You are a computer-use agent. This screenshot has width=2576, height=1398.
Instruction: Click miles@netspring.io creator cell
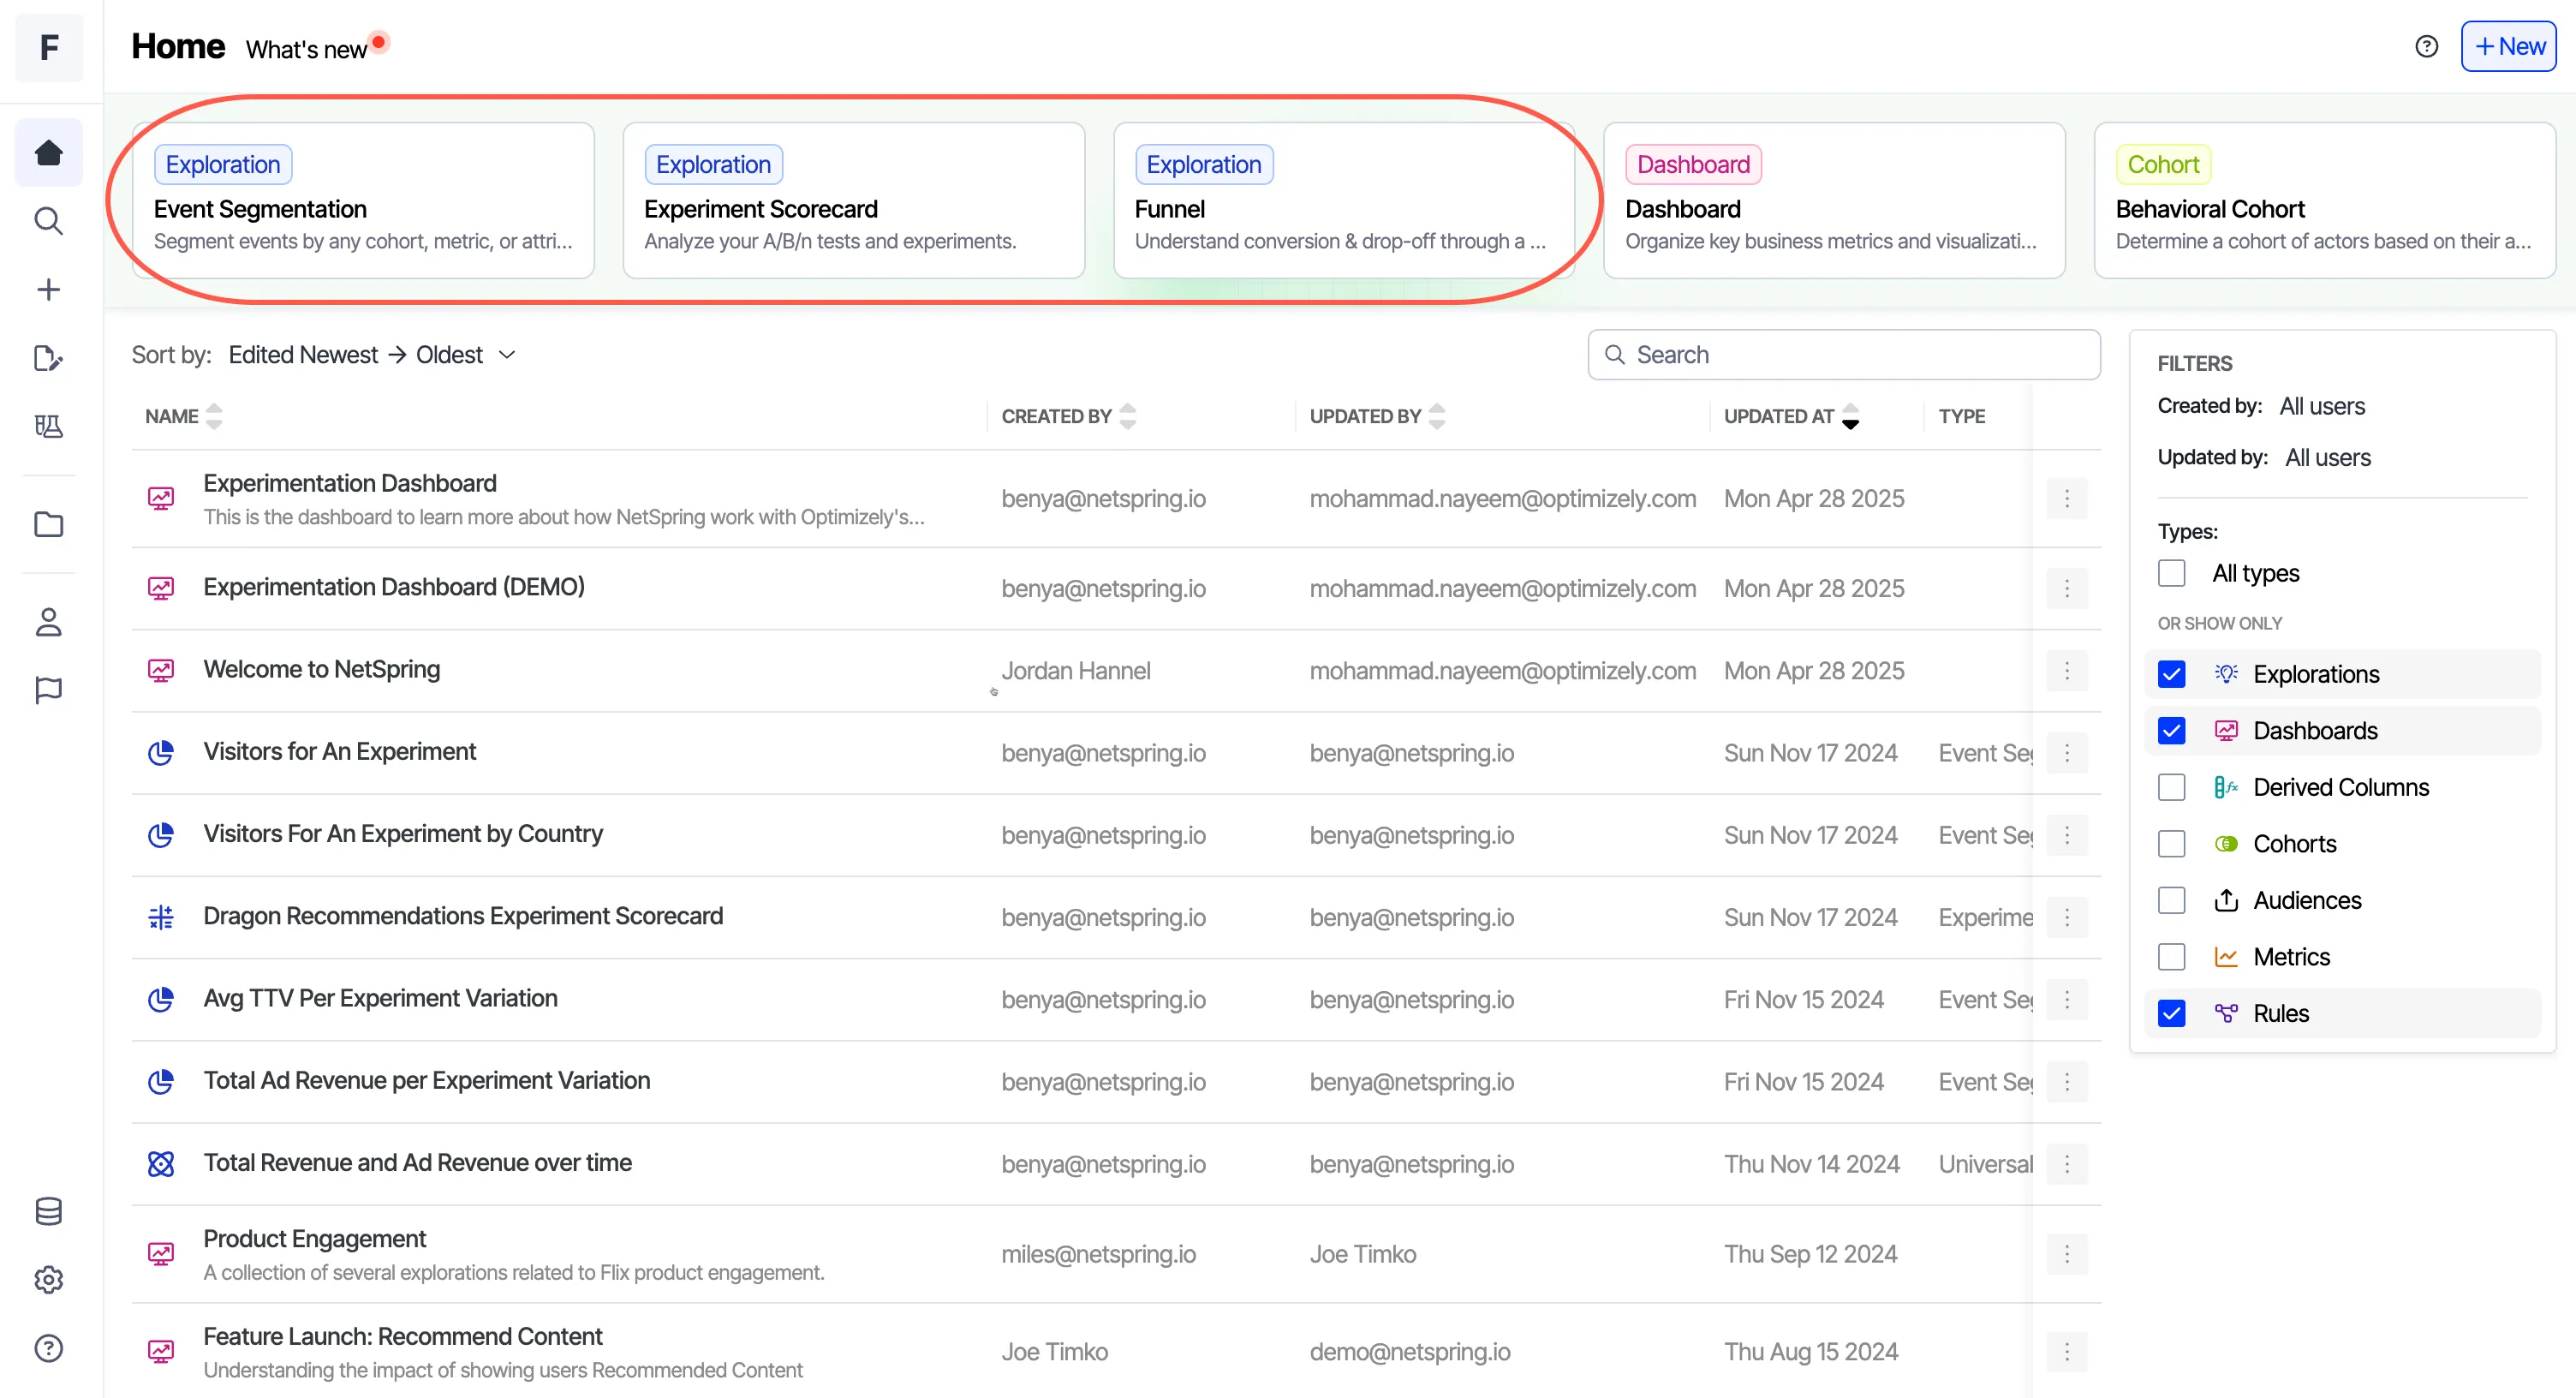pos(1099,1253)
